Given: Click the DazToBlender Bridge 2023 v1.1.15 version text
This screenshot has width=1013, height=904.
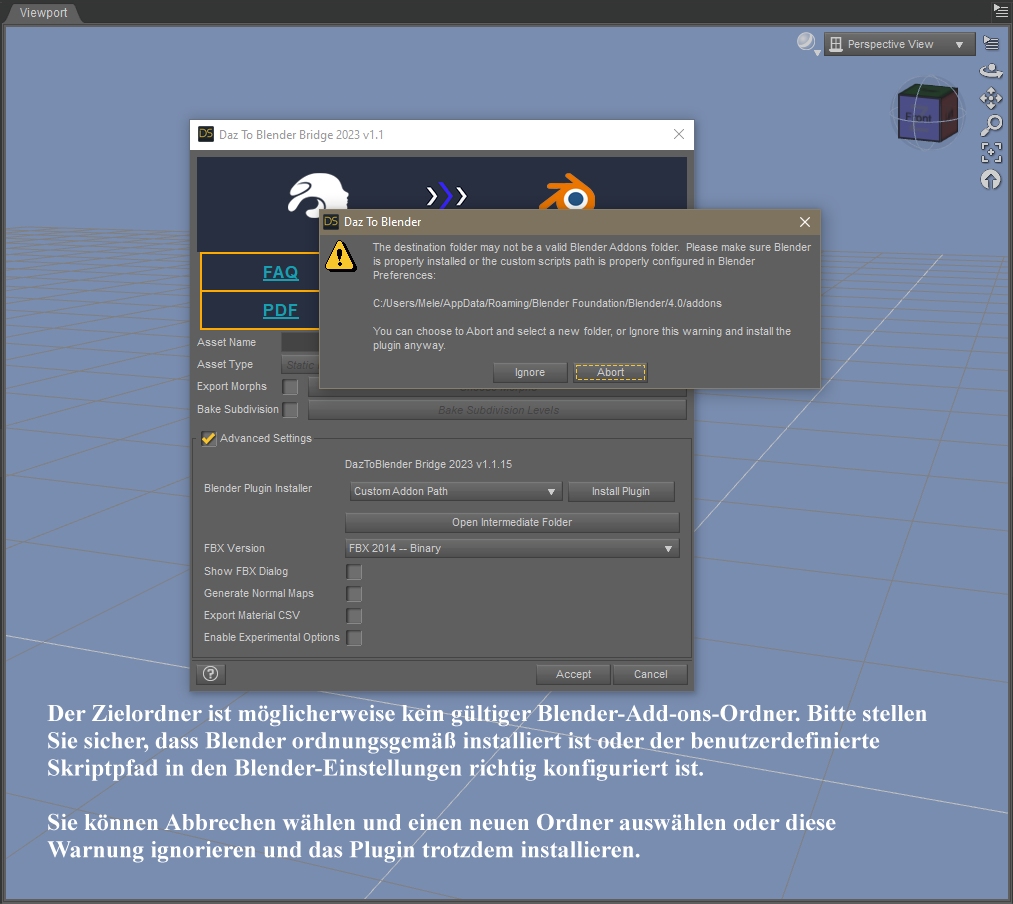Looking at the screenshot, I should (x=428, y=464).
